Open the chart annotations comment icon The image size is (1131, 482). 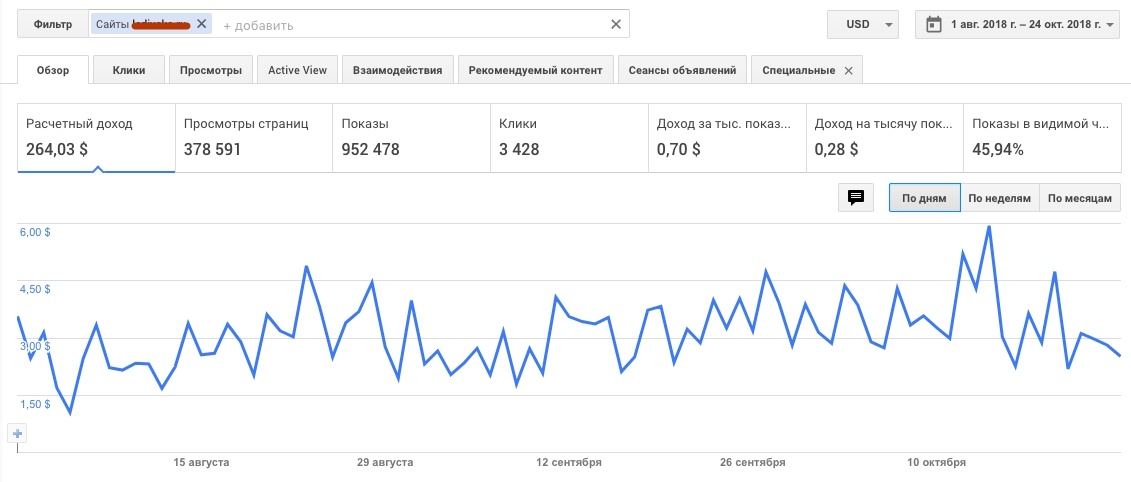tap(855, 198)
